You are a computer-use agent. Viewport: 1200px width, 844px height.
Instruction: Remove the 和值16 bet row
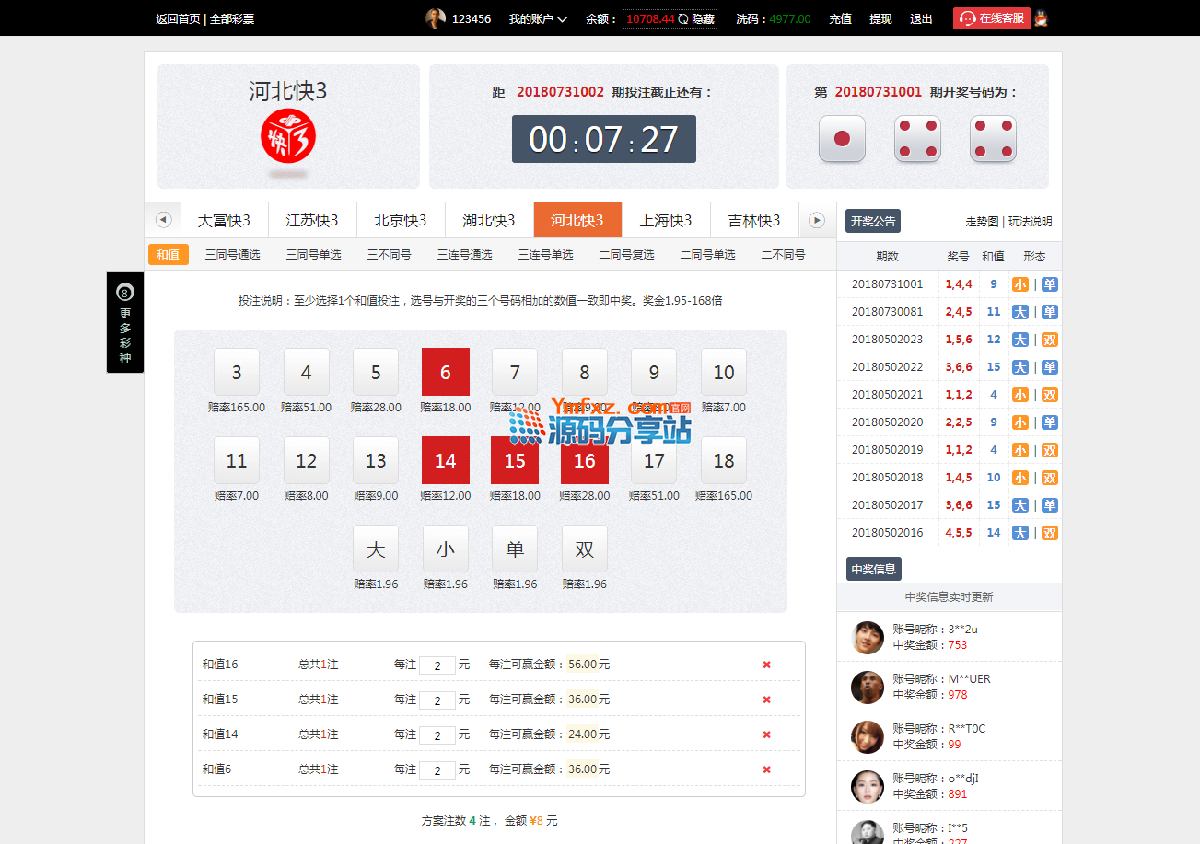(766, 664)
